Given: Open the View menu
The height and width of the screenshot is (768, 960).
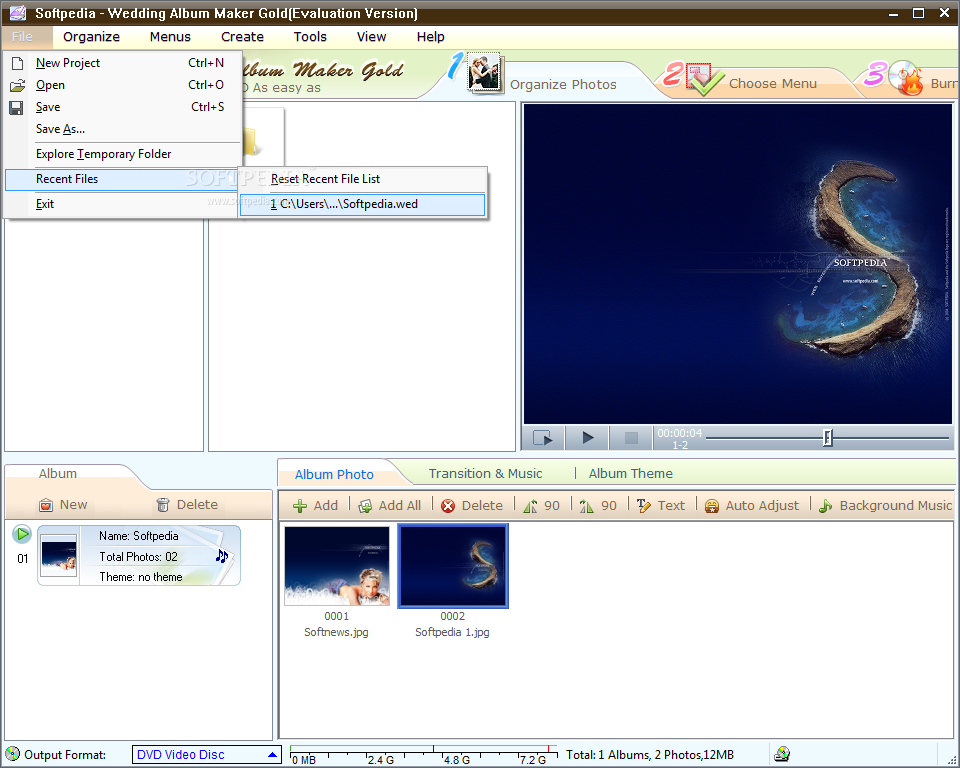Looking at the screenshot, I should tap(372, 37).
